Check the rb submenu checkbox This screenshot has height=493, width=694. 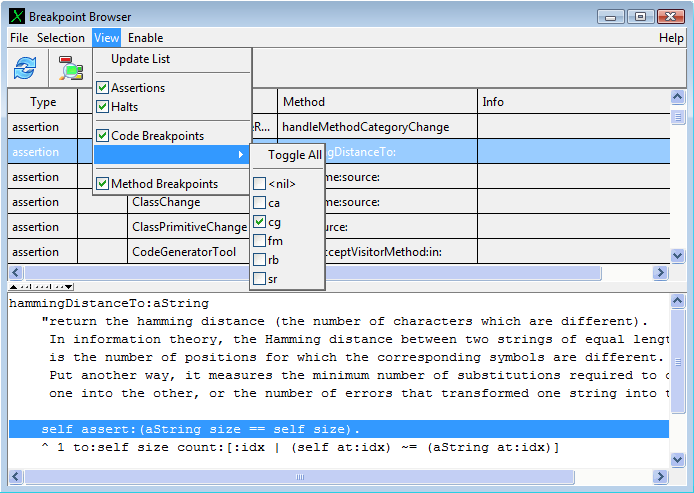[x=260, y=260]
